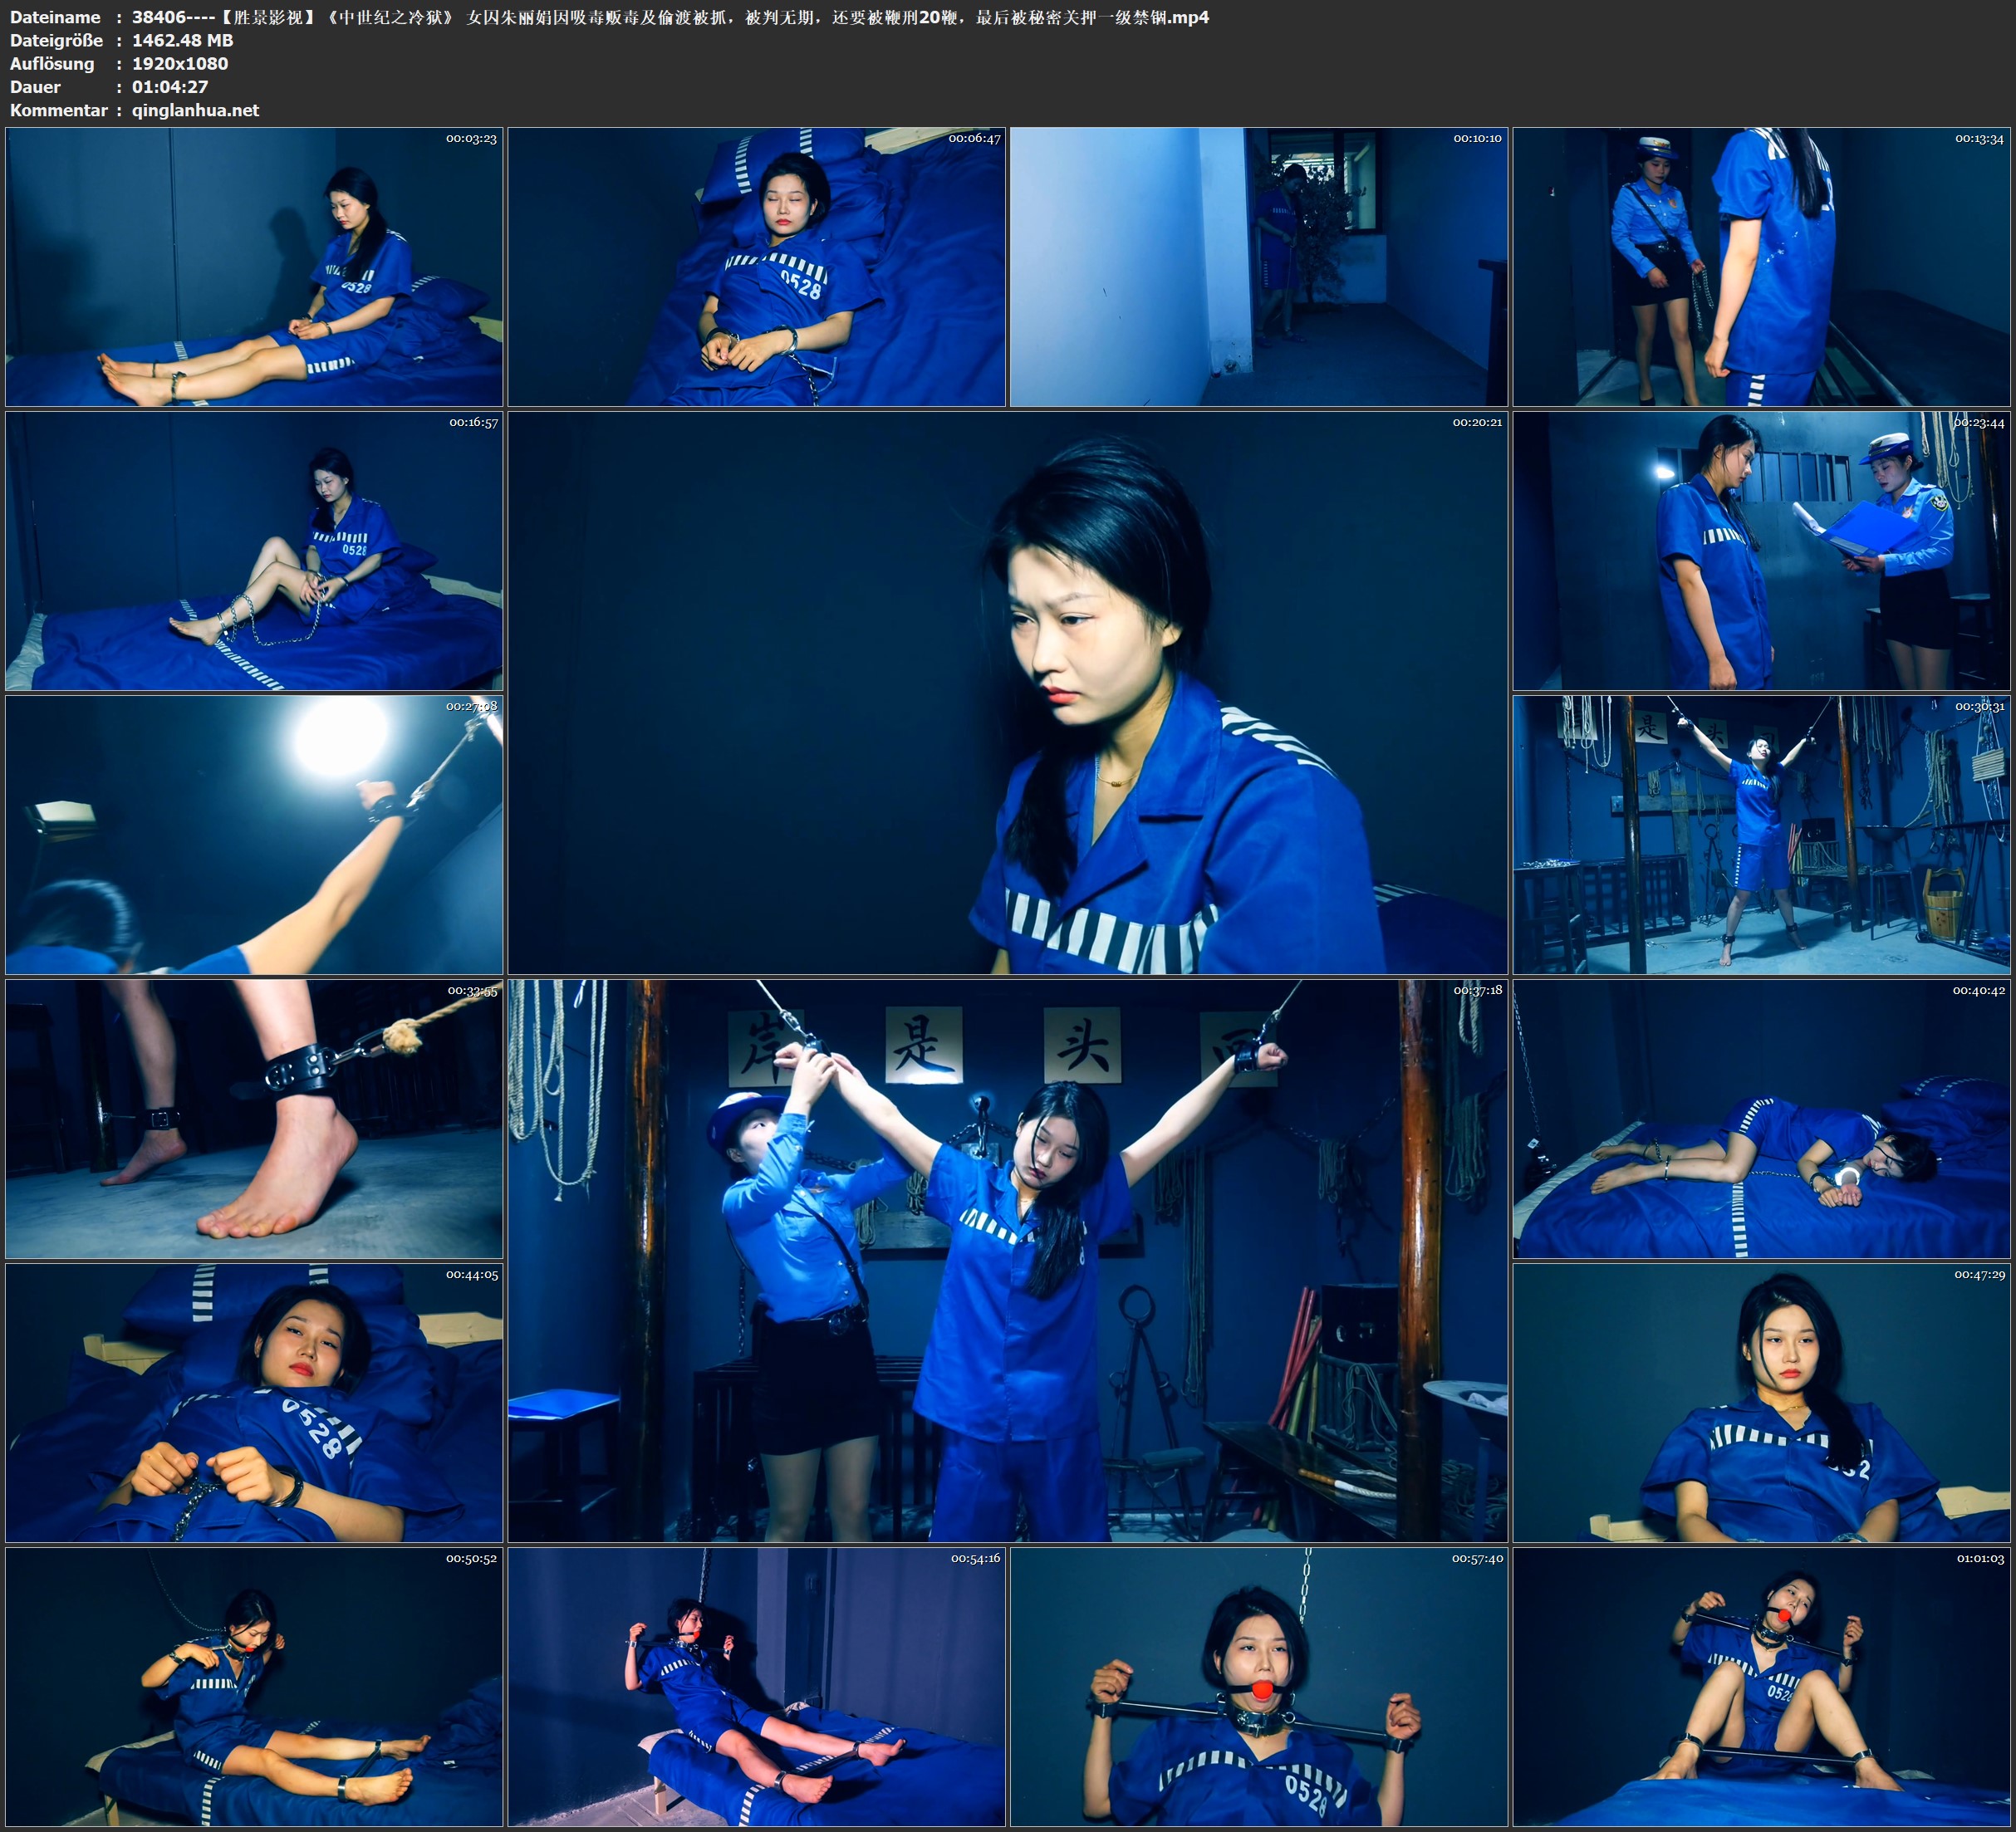The width and height of the screenshot is (2016, 1832).
Task: Click the frame timestamped 00:13:34
Action: pyautogui.click(x=1760, y=266)
